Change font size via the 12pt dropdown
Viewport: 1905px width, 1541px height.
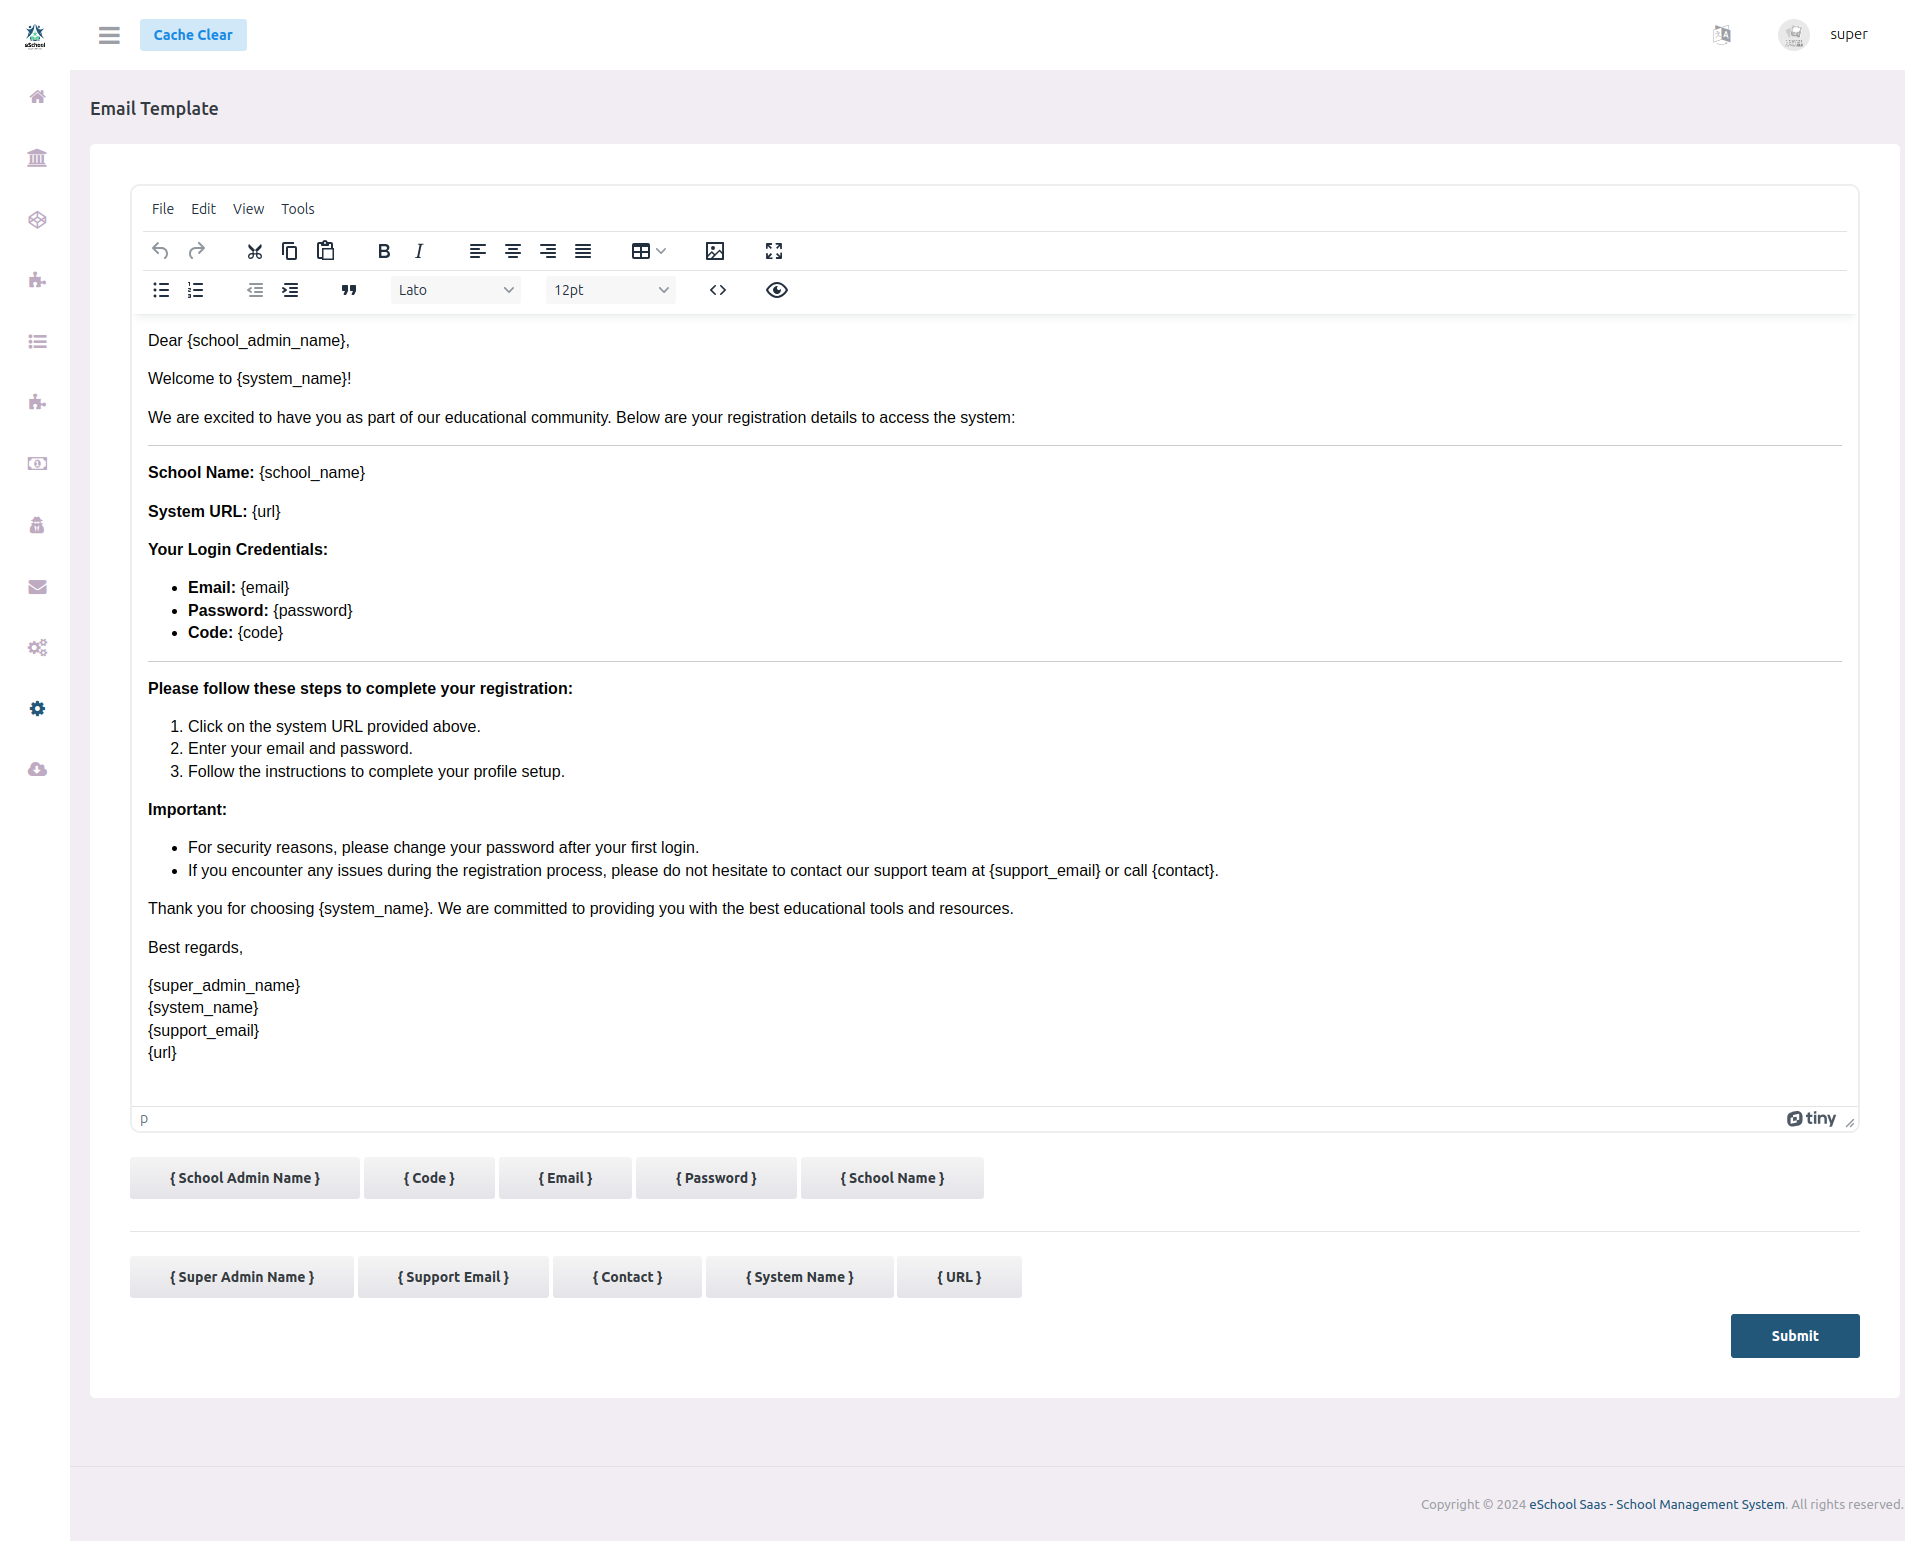(x=610, y=290)
